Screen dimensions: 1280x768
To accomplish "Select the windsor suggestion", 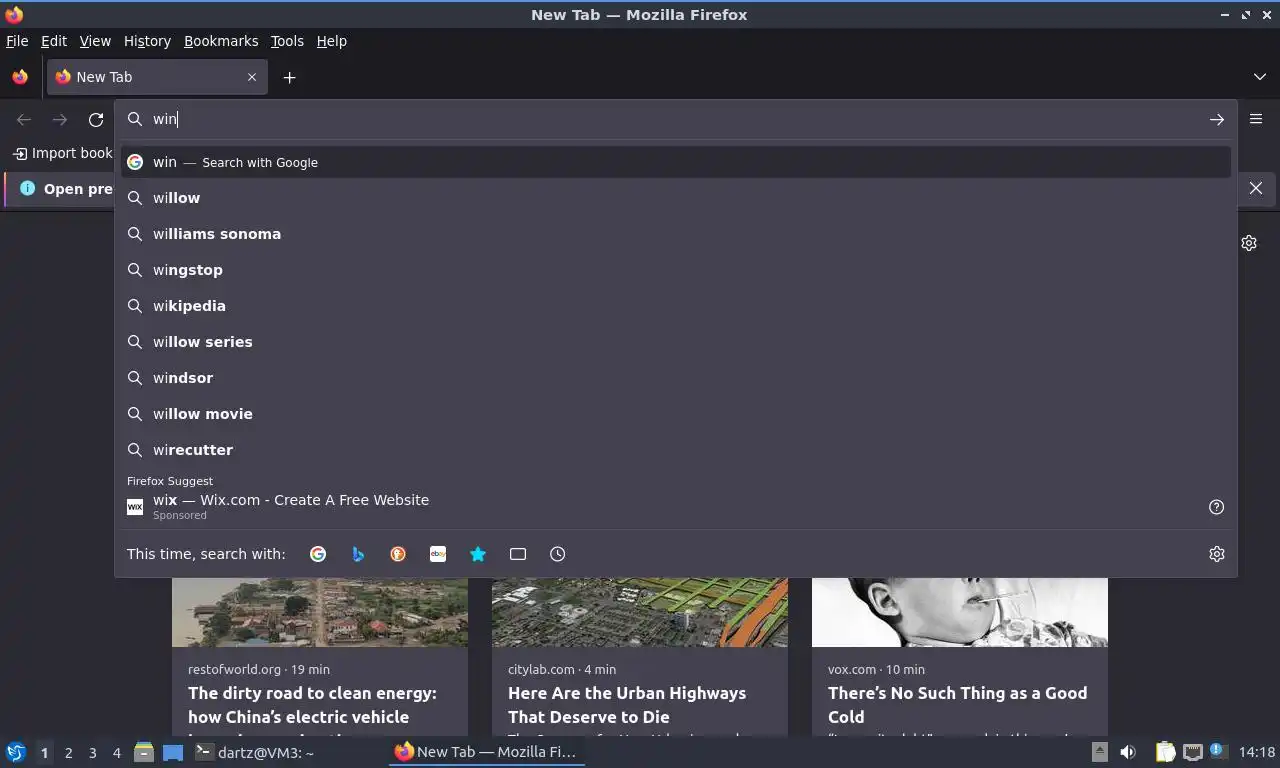I will pyautogui.click(x=676, y=378).
